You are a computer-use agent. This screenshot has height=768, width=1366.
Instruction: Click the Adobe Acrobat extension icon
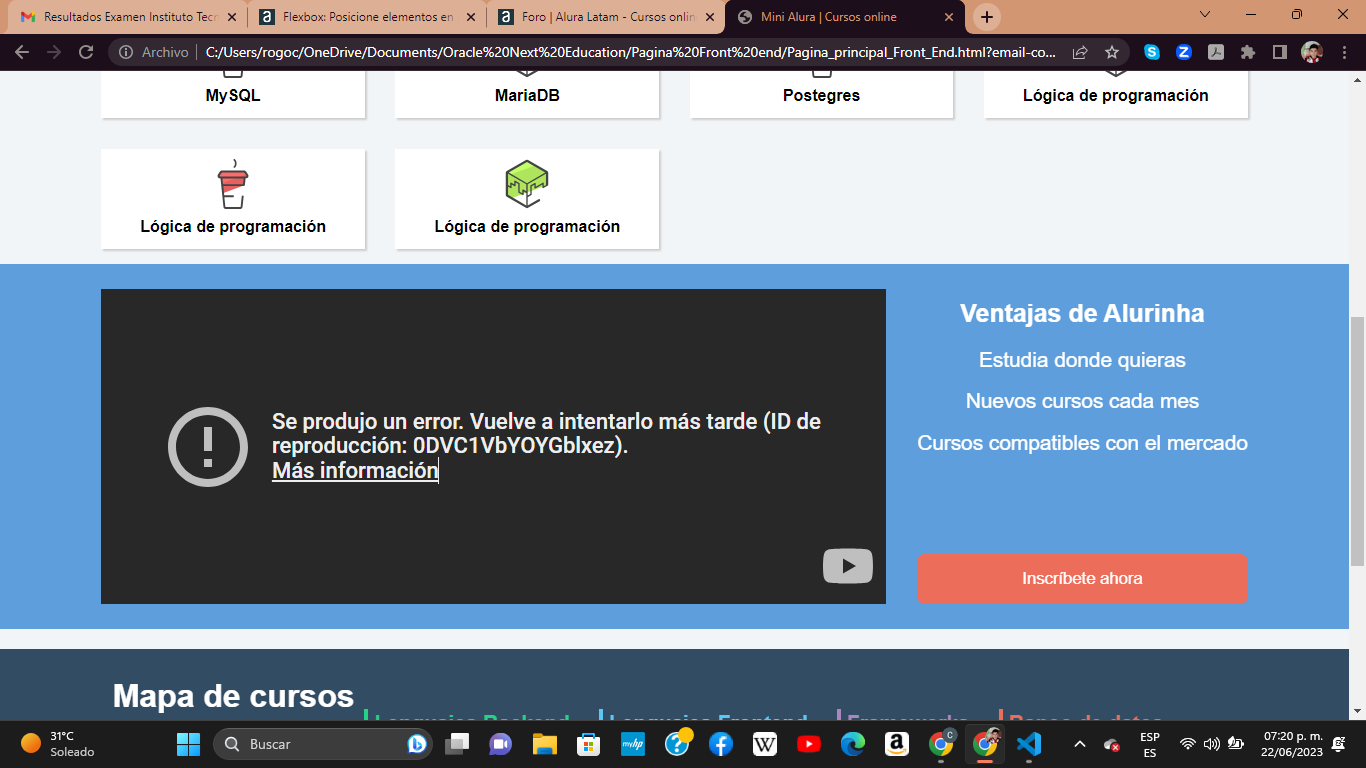[1216, 52]
